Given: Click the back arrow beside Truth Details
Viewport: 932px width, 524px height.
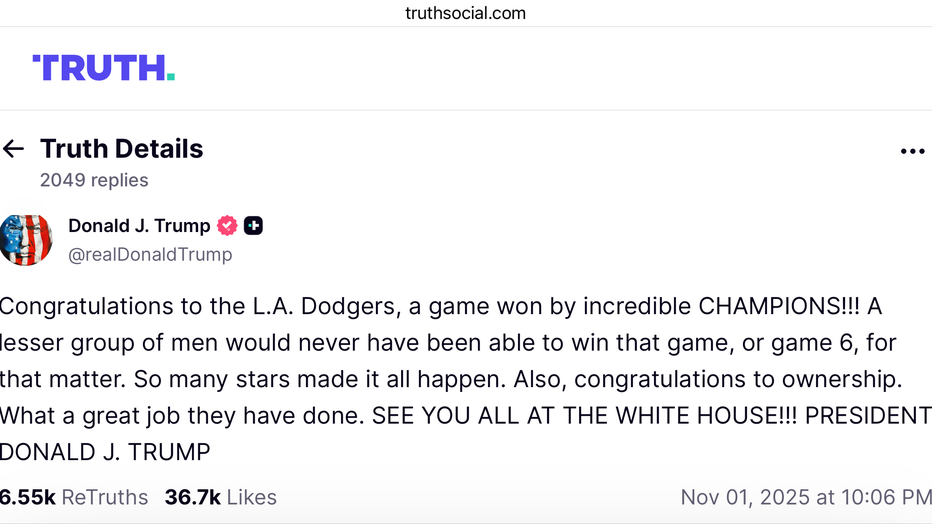Looking at the screenshot, I should pos(13,149).
